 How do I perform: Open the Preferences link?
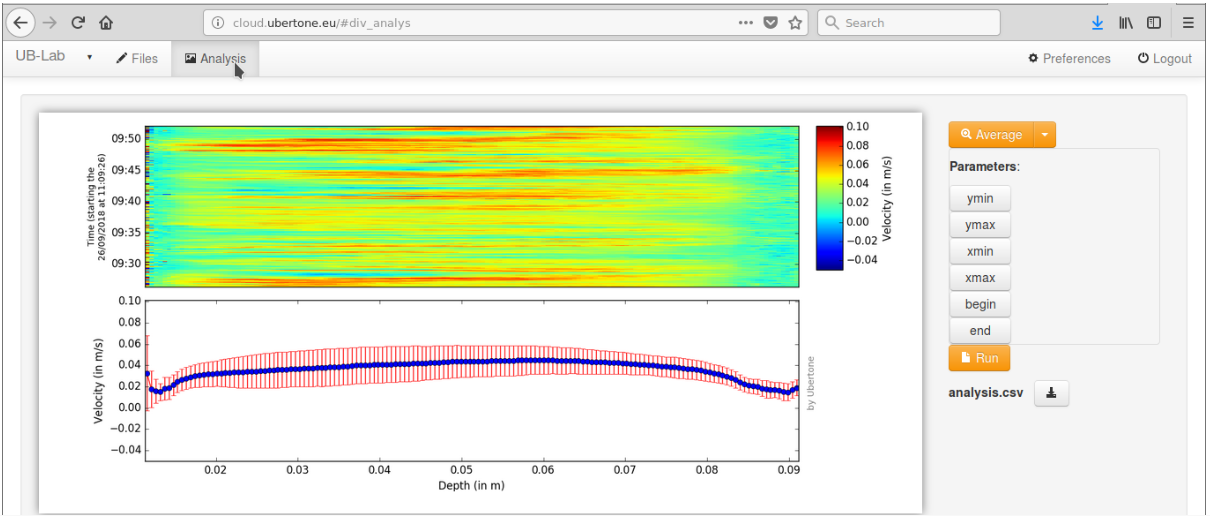click(x=1069, y=58)
